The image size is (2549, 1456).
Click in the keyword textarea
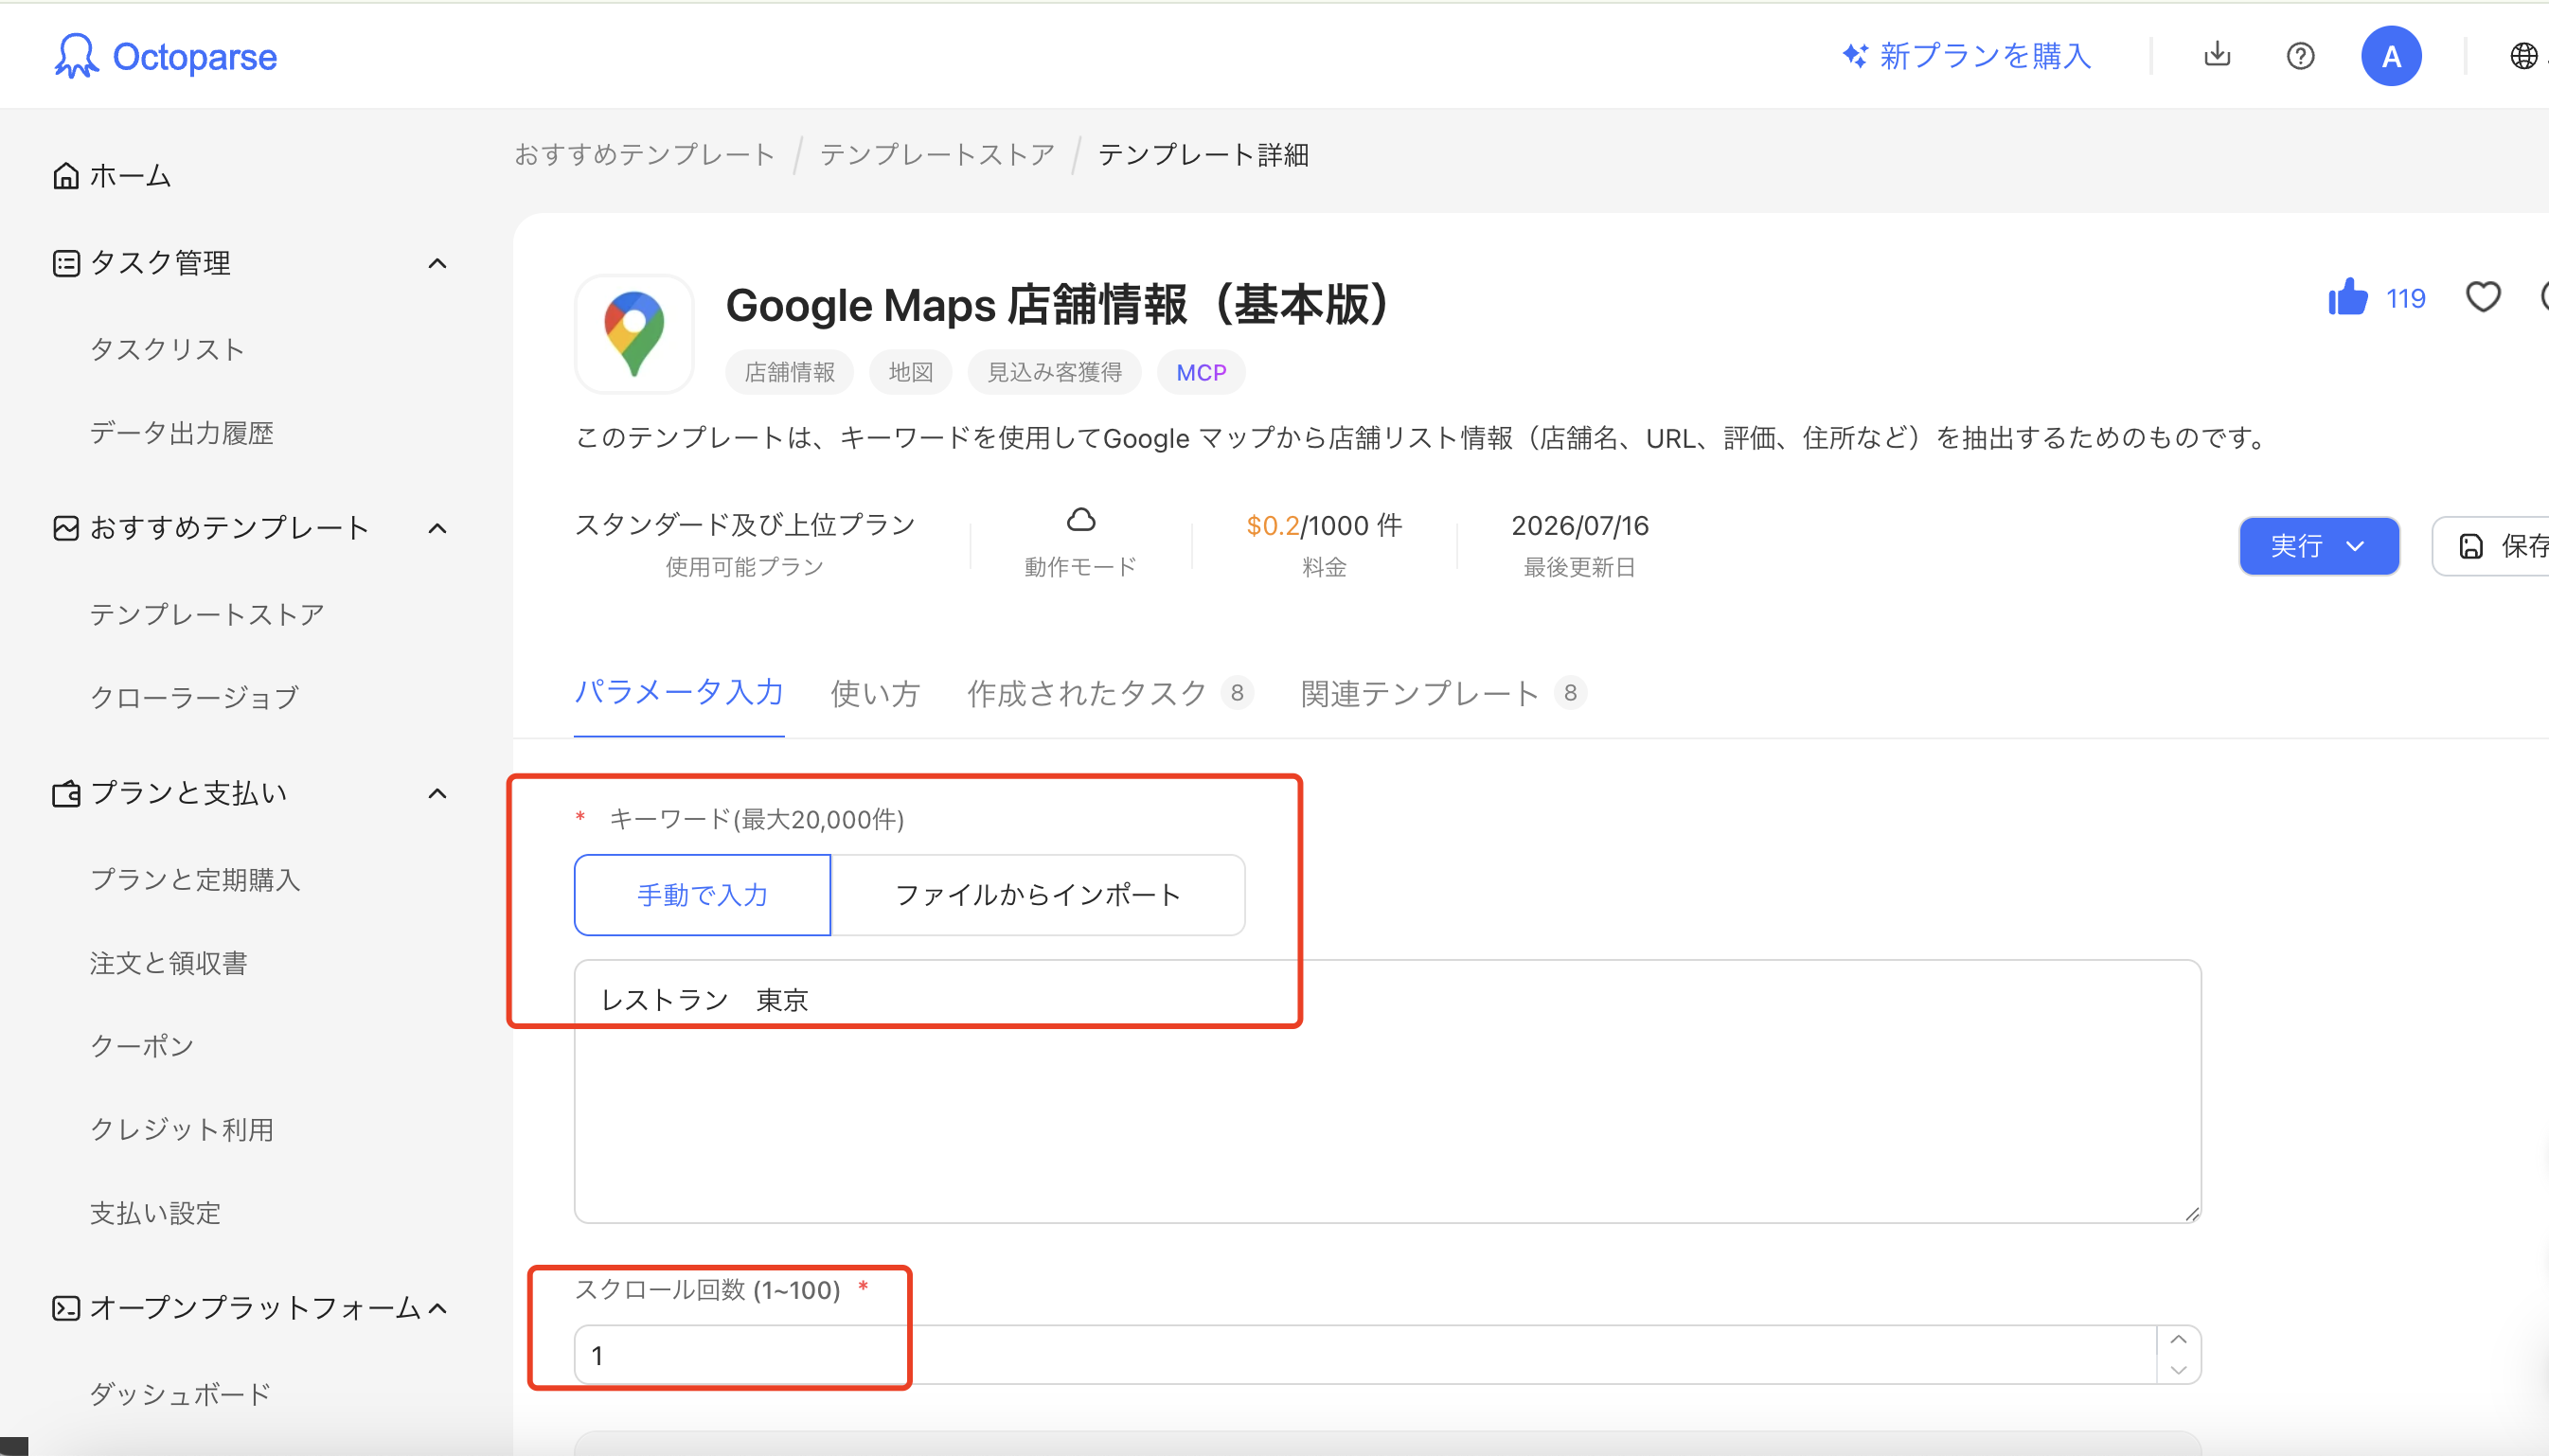coord(1387,1091)
